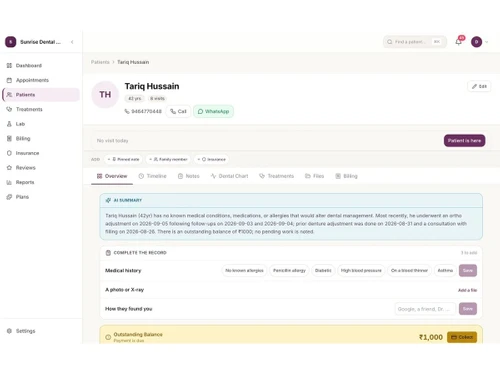Toggle the Asthma chip
This screenshot has width=500, height=375.
pos(445,270)
